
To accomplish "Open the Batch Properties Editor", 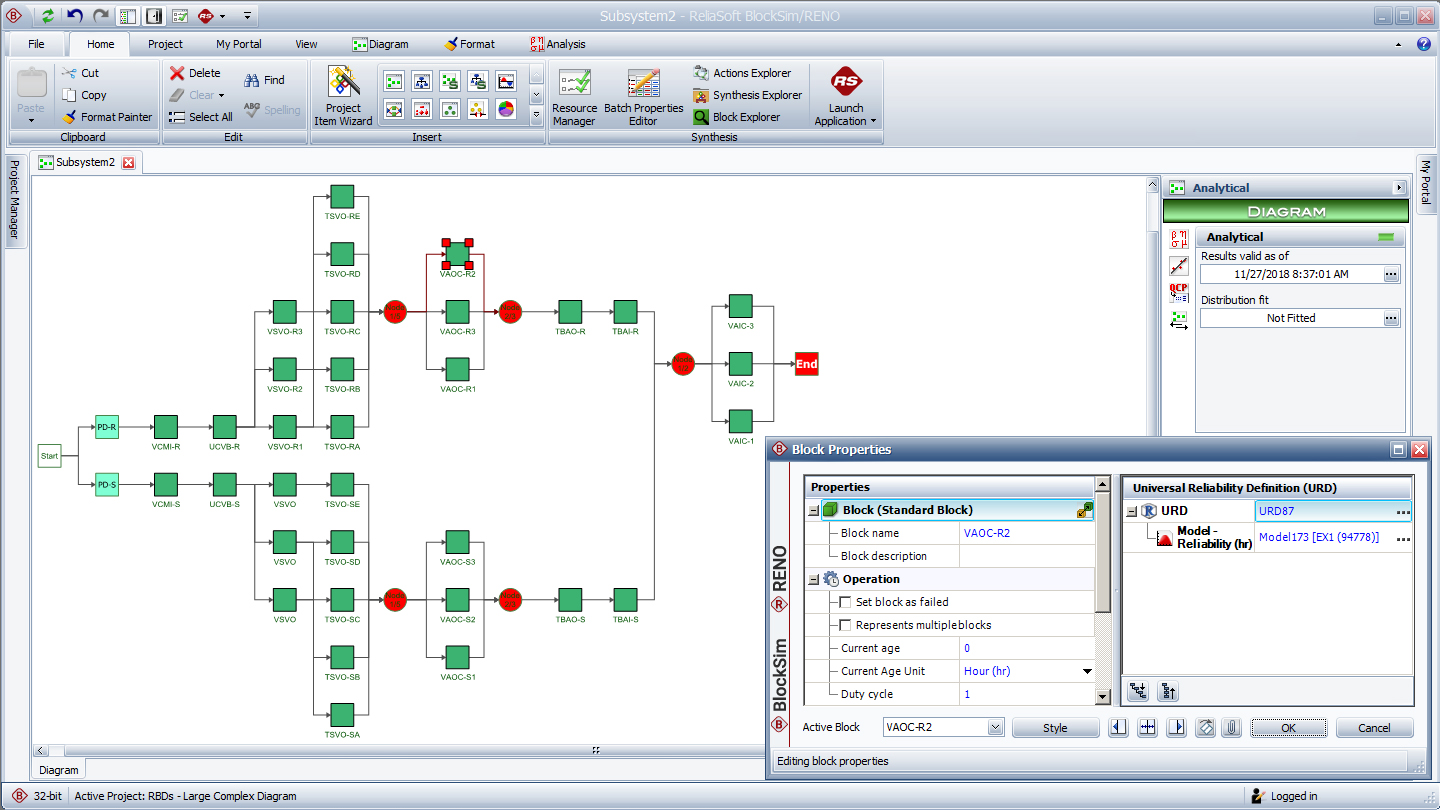I will coord(643,97).
